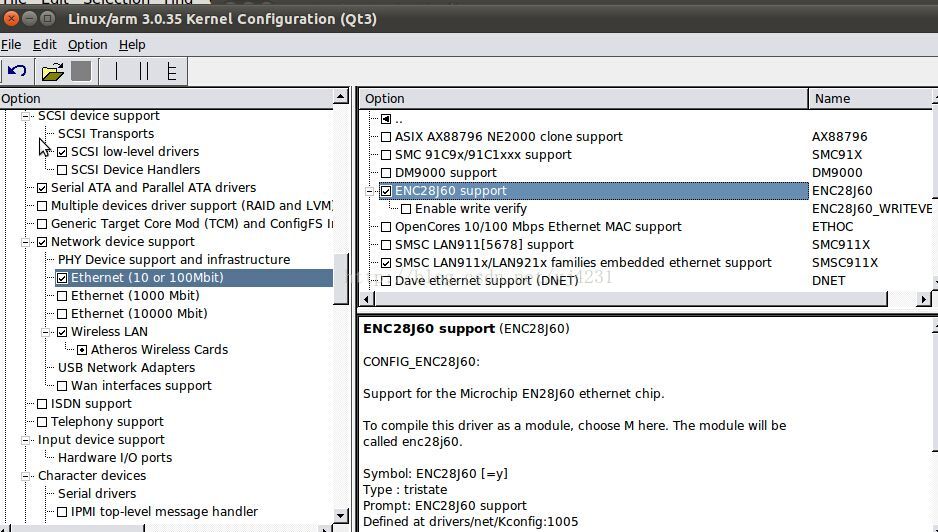Collapse Input device support tree node
This screenshot has height=532, width=938.
point(26,440)
